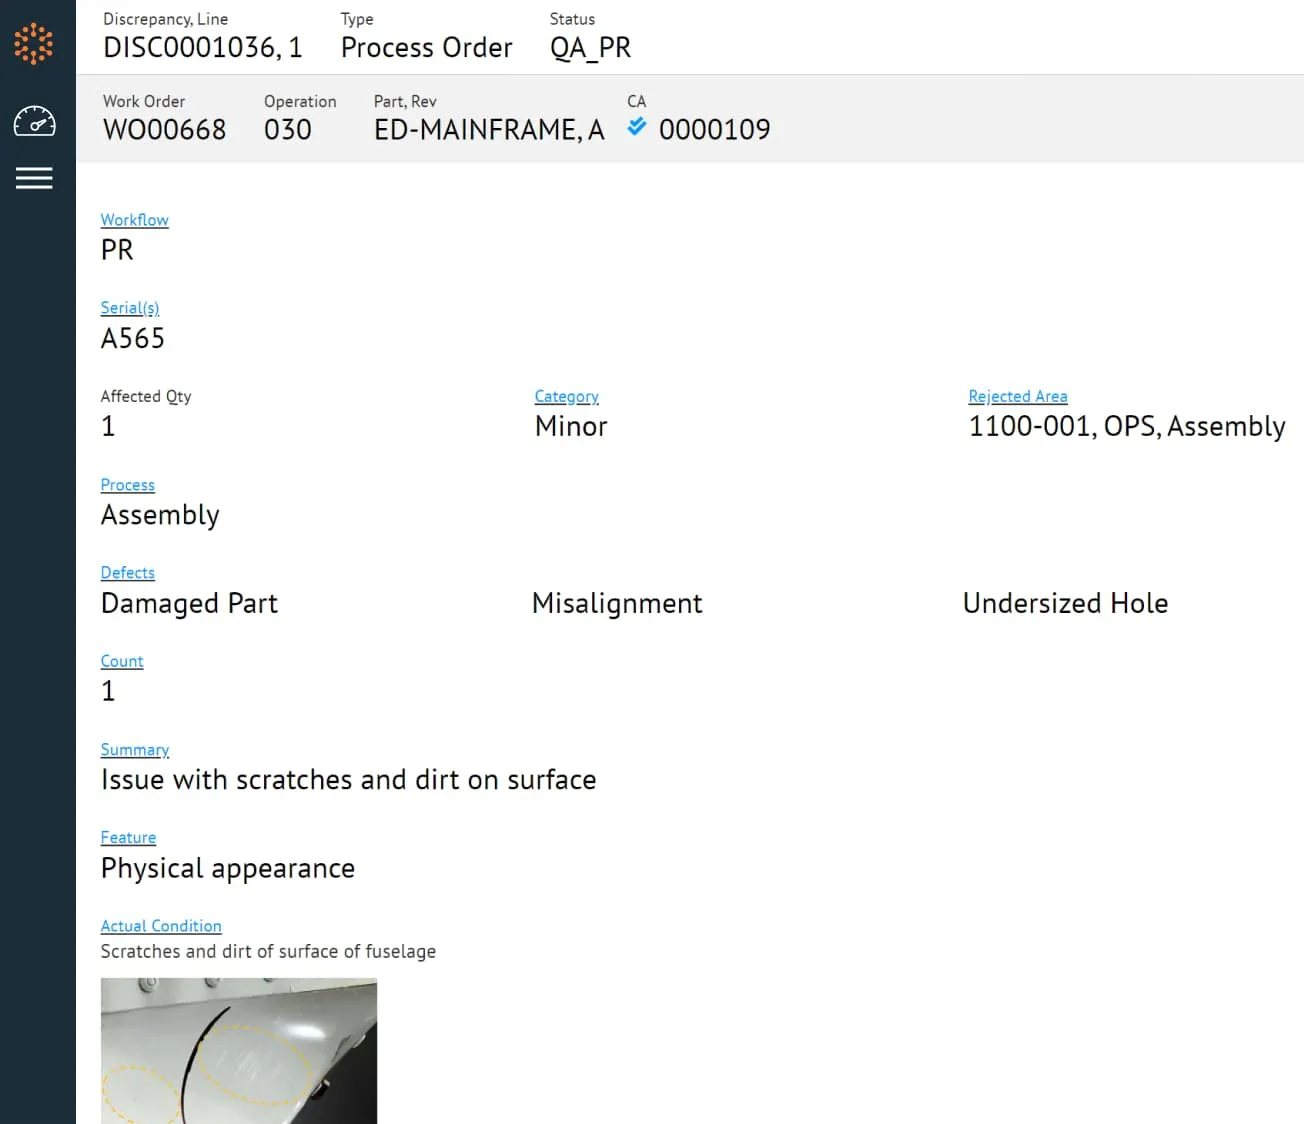This screenshot has height=1124, width=1304.
Task: Click the PR workflow value
Action: coord(117,250)
